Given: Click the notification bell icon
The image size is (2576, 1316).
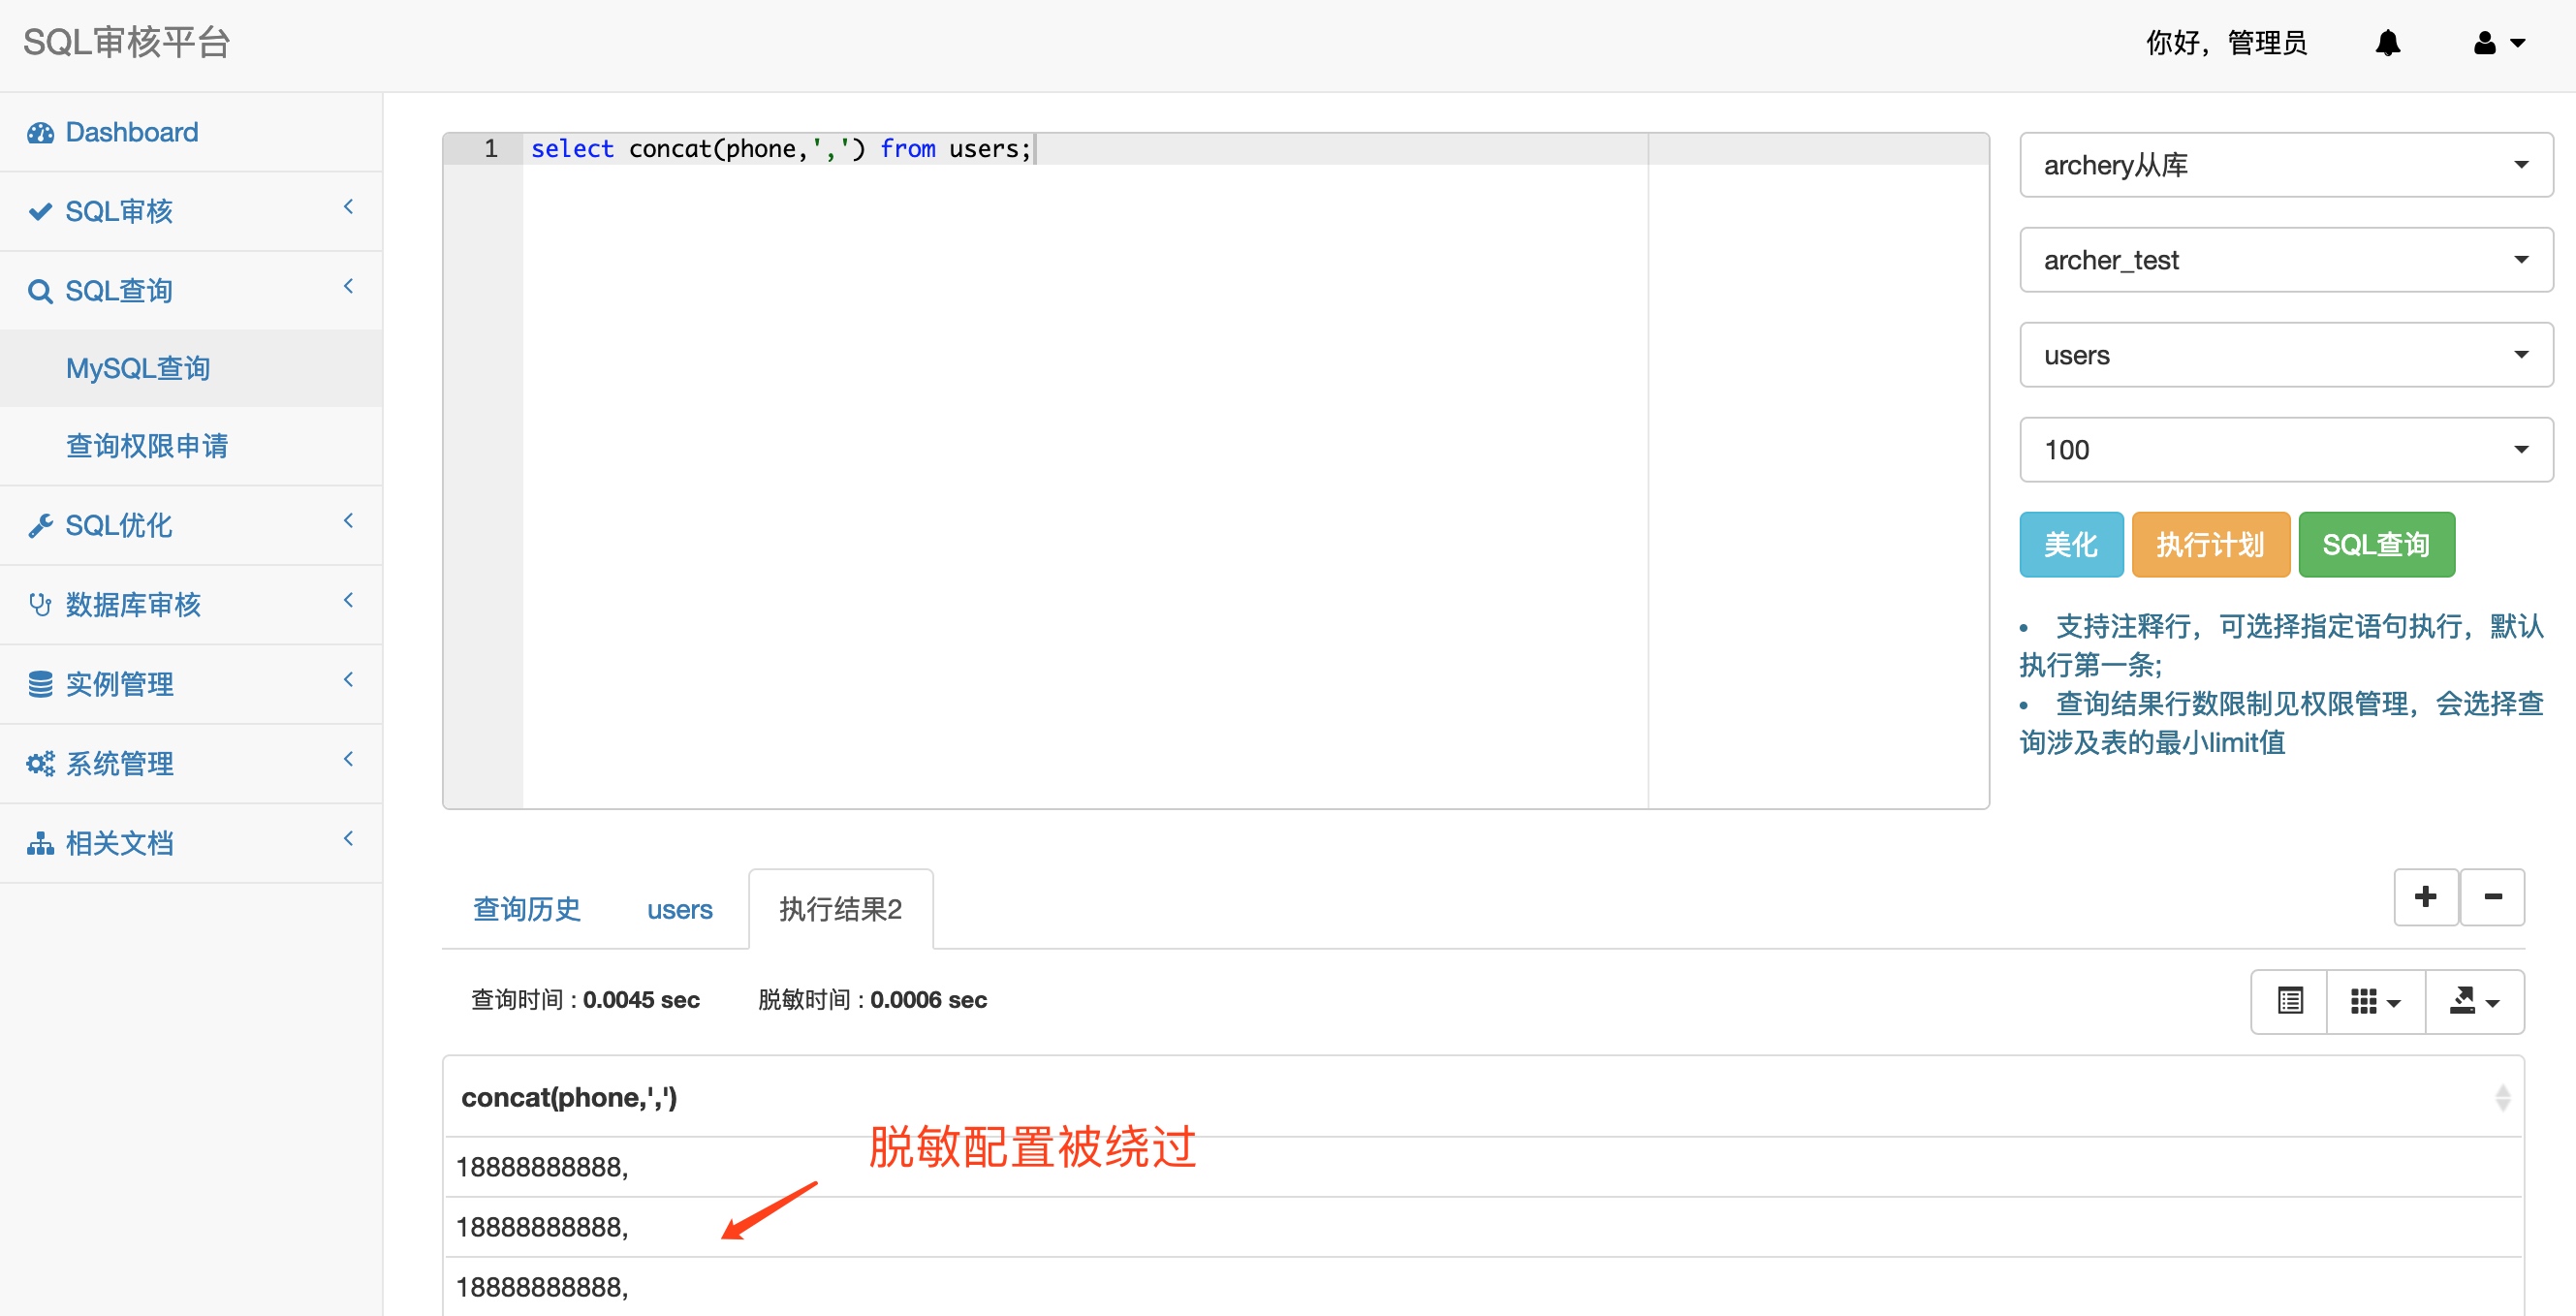Looking at the screenshot, I should coord(2387,43).
